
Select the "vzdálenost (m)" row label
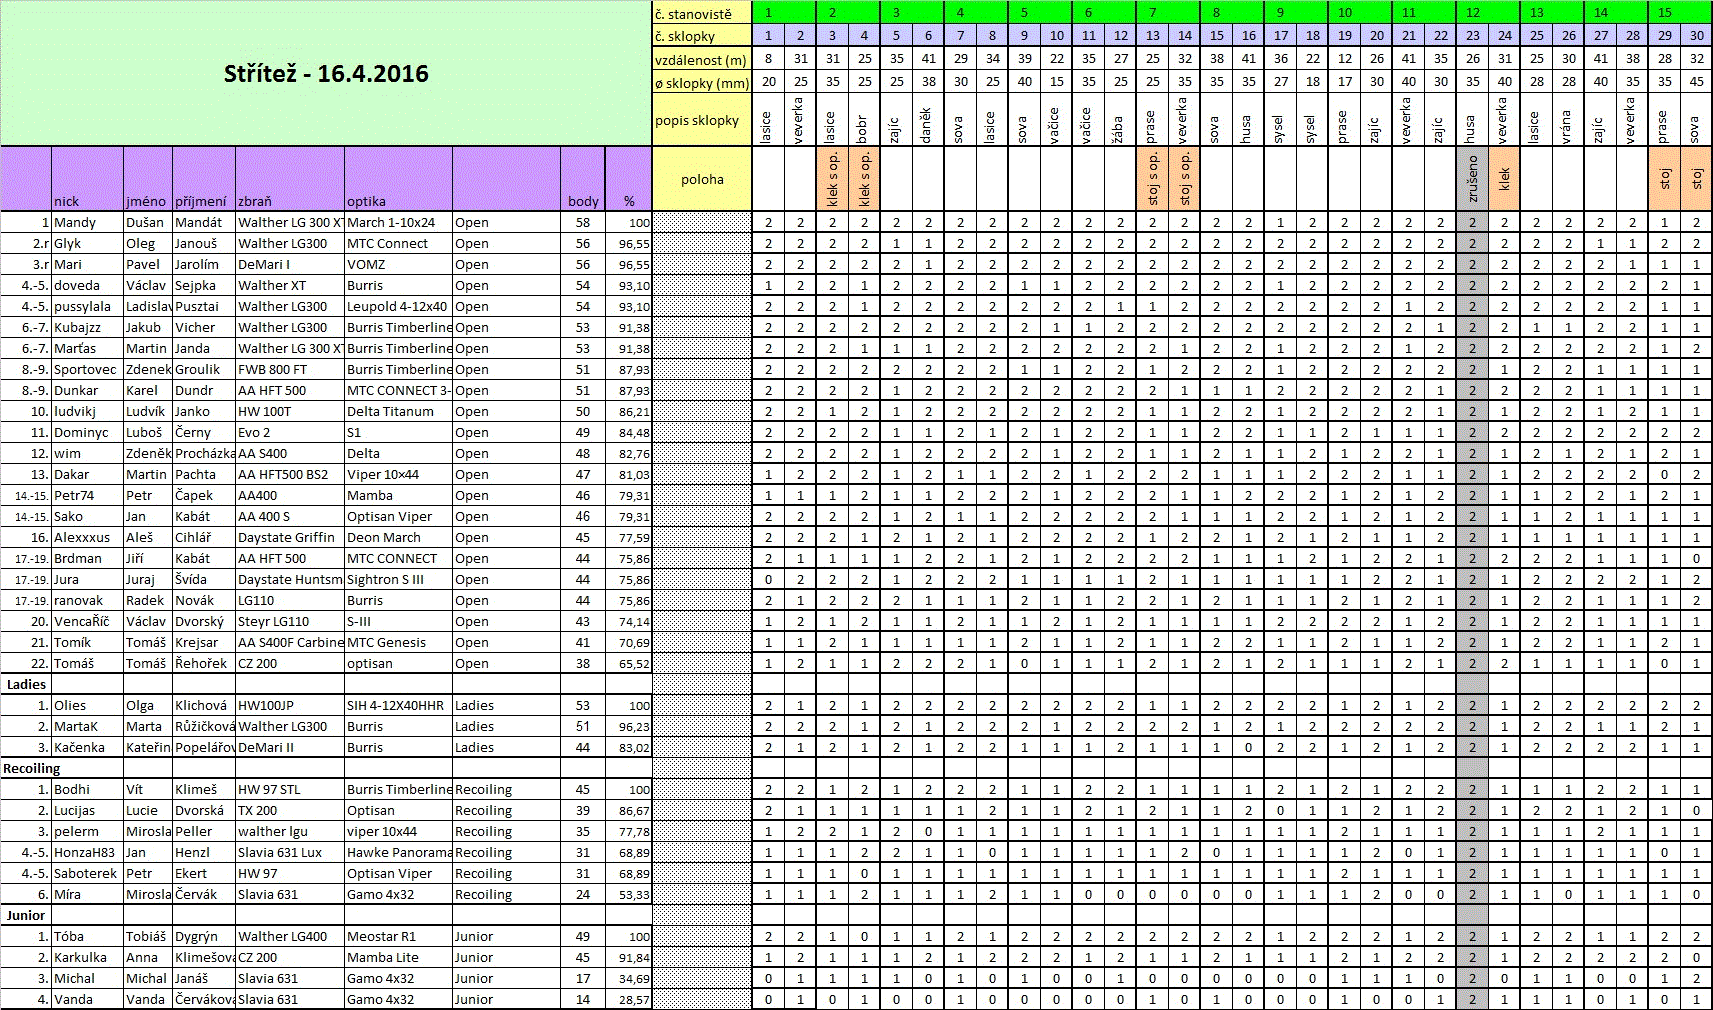coord(700,60)
